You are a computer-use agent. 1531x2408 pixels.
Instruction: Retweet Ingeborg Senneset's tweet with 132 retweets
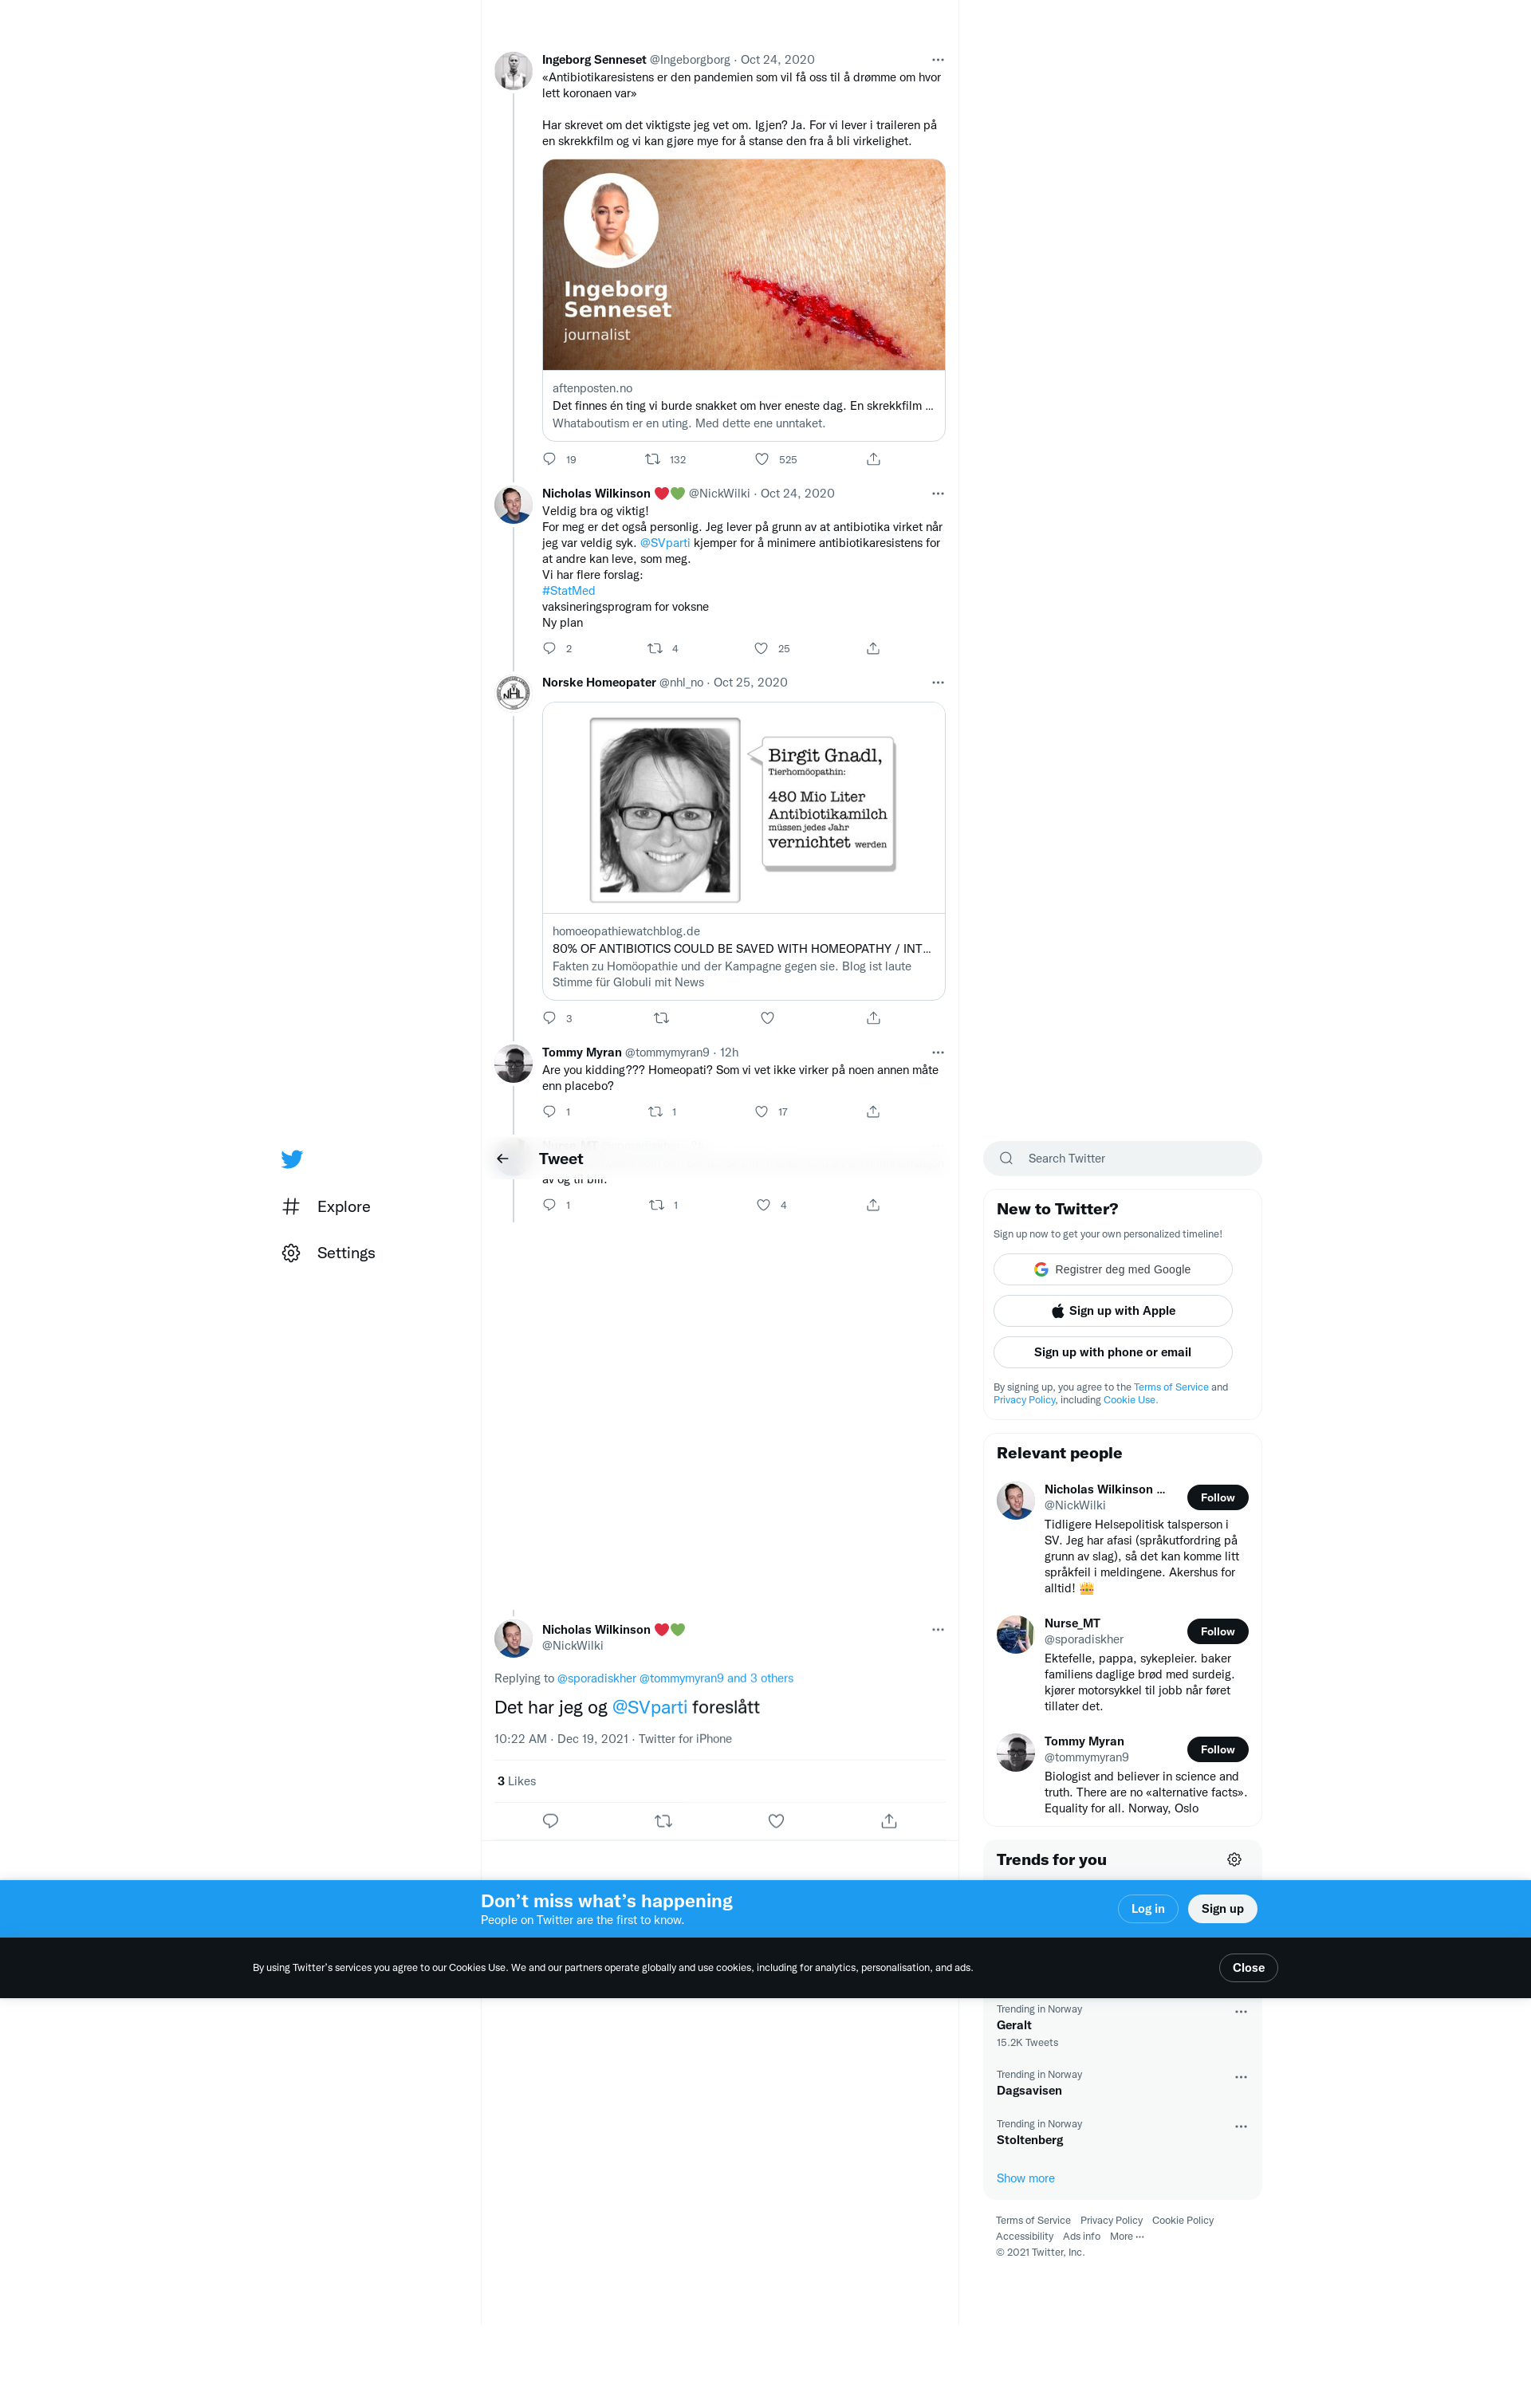tap(652, 459)
